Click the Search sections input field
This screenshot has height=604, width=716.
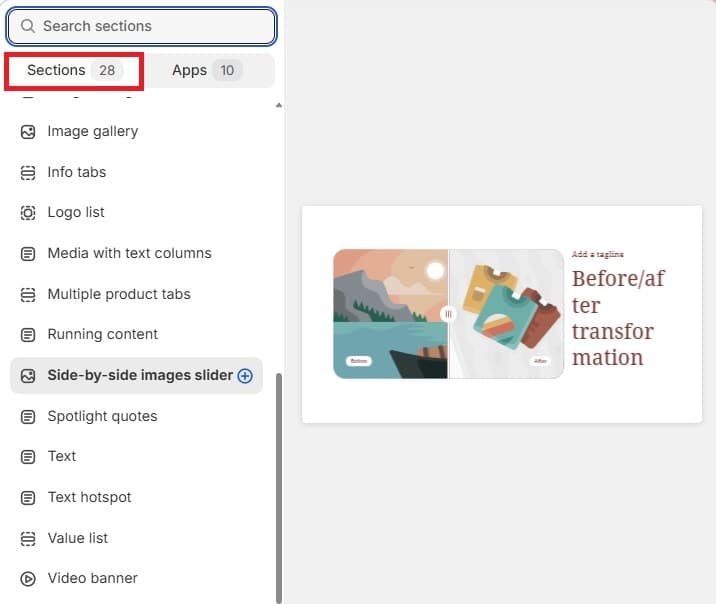click(x=141, y=26)
